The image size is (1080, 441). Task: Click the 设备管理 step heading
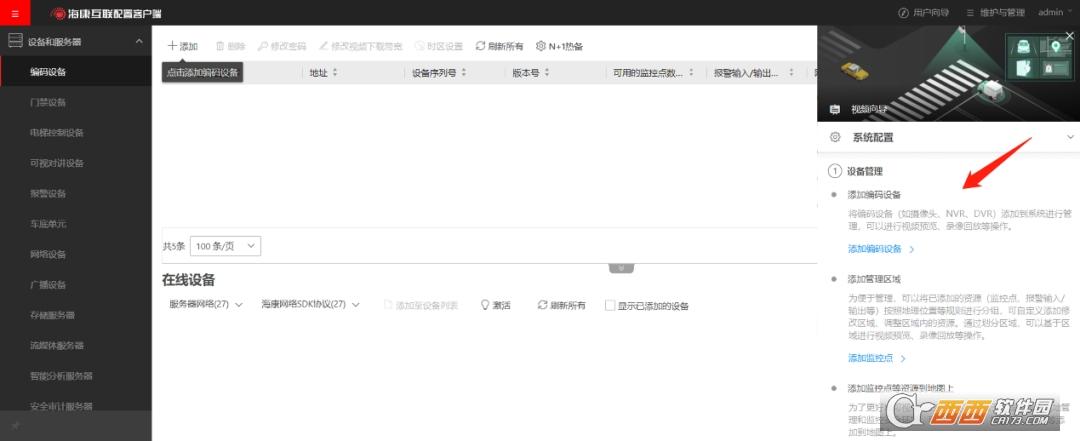[x=864, y=171]
